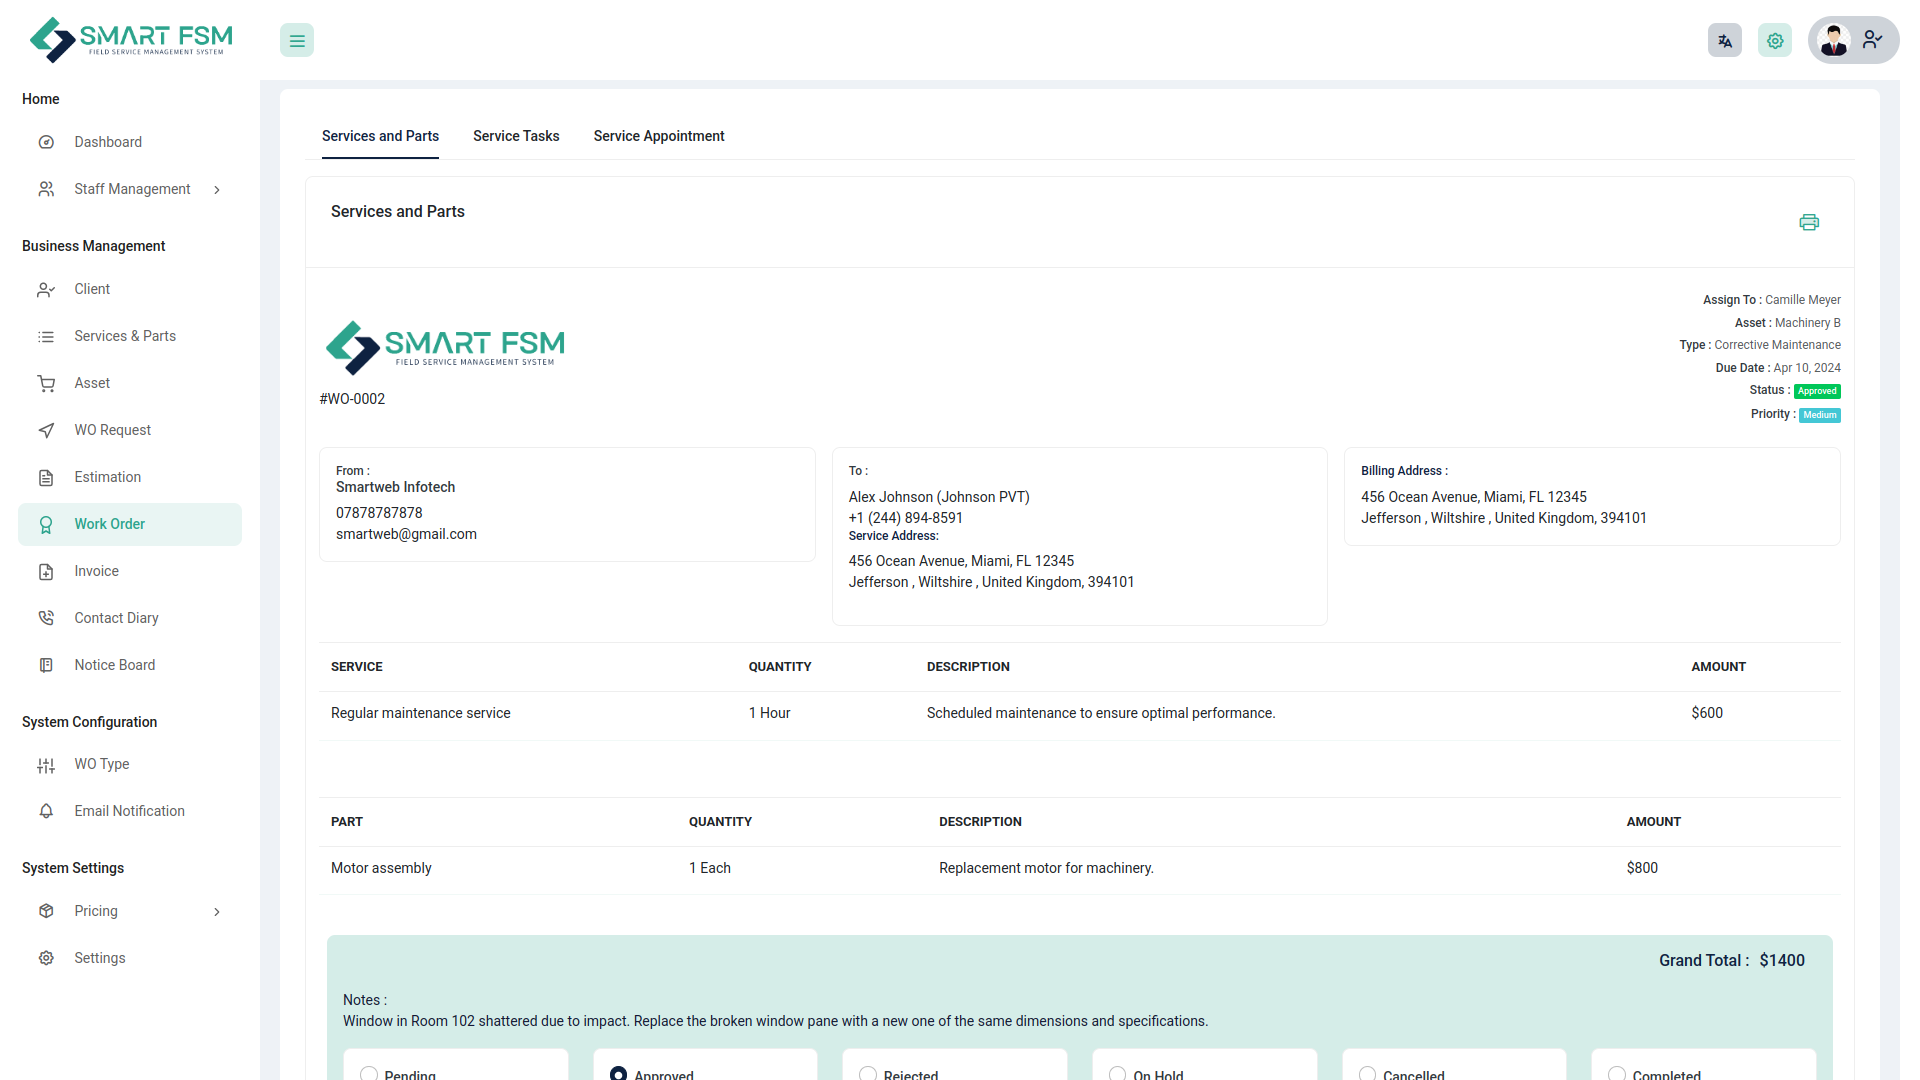Open the top-right settings gear
The image size is (1920, 1080).
(1774, 40)
